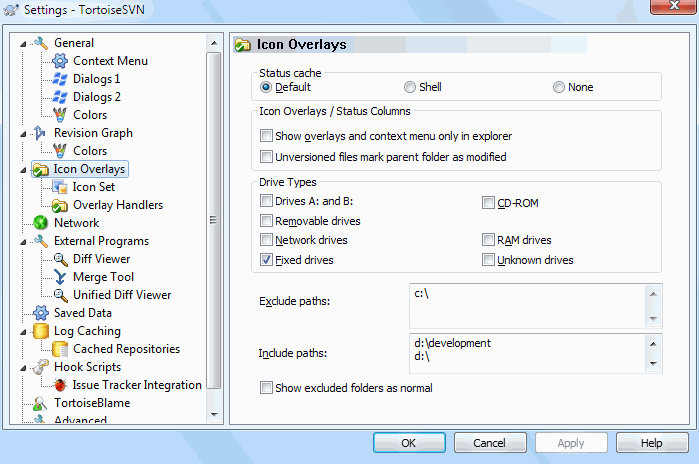Collapse the General tree node
Screen dimensions: 699x464
[x=23, y=44]
